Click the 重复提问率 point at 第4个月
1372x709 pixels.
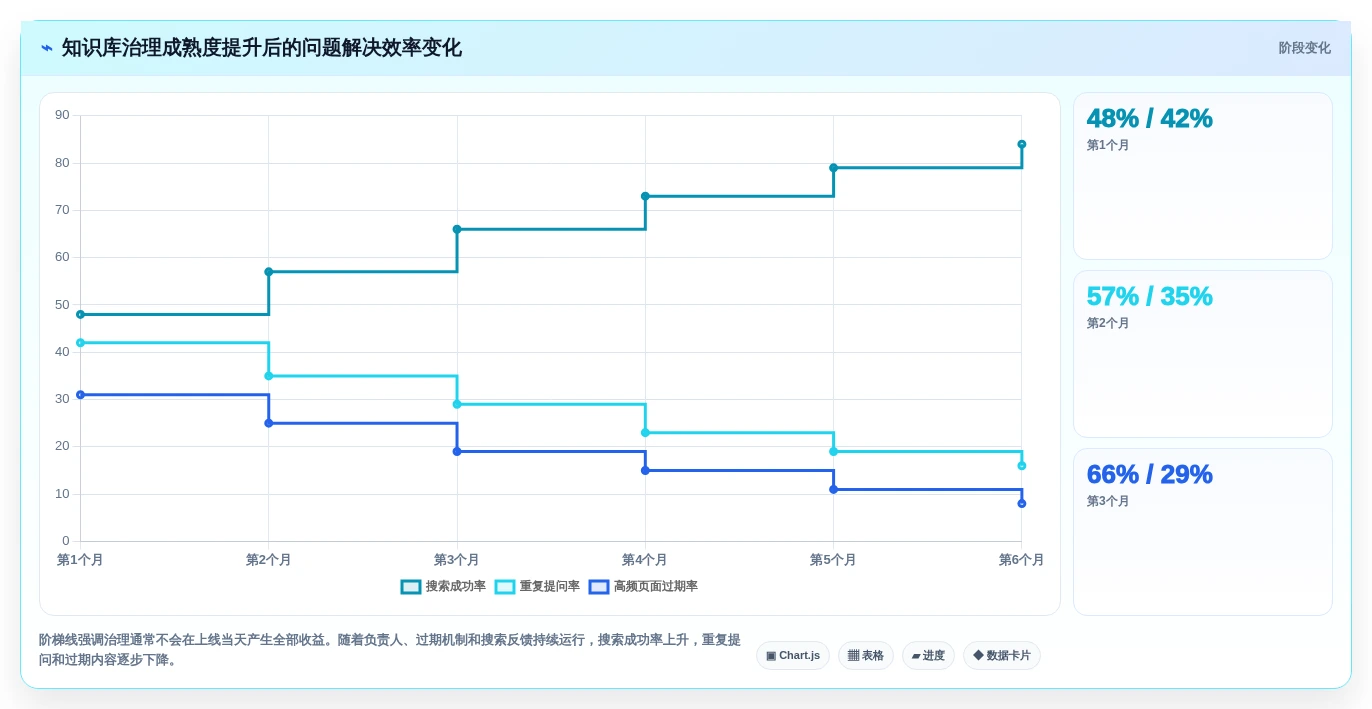pyautogui.click(x=645, y=433)
